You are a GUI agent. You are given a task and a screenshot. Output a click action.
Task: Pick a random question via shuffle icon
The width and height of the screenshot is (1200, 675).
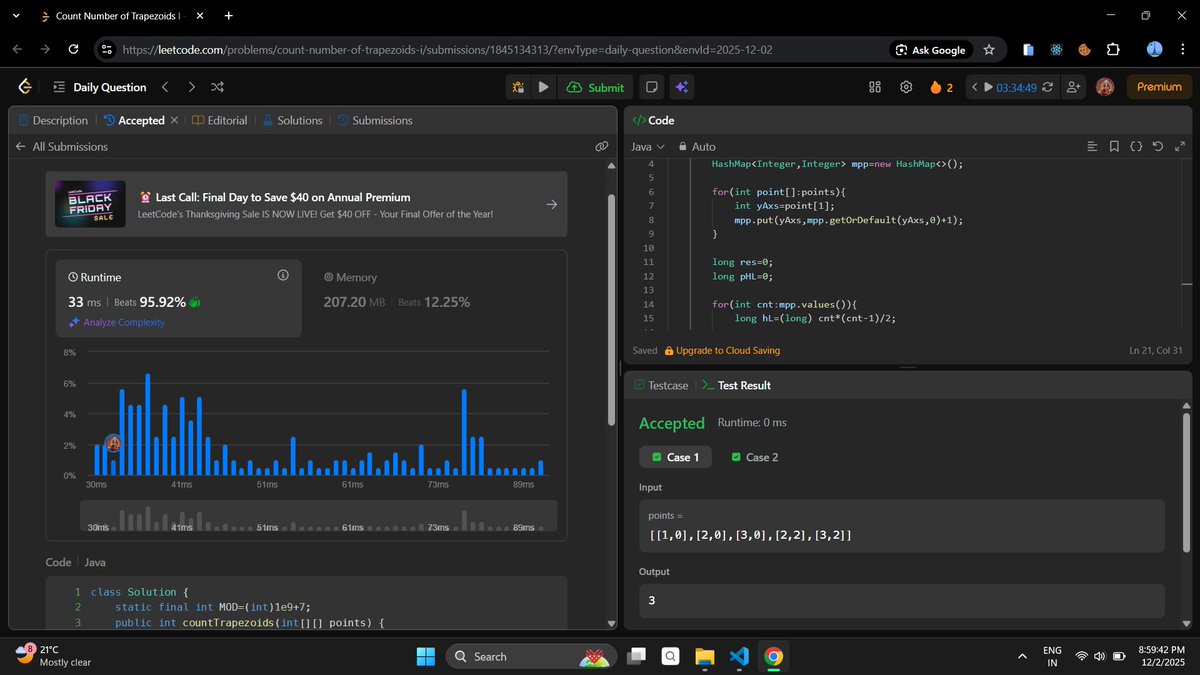(x=218, y=87)
